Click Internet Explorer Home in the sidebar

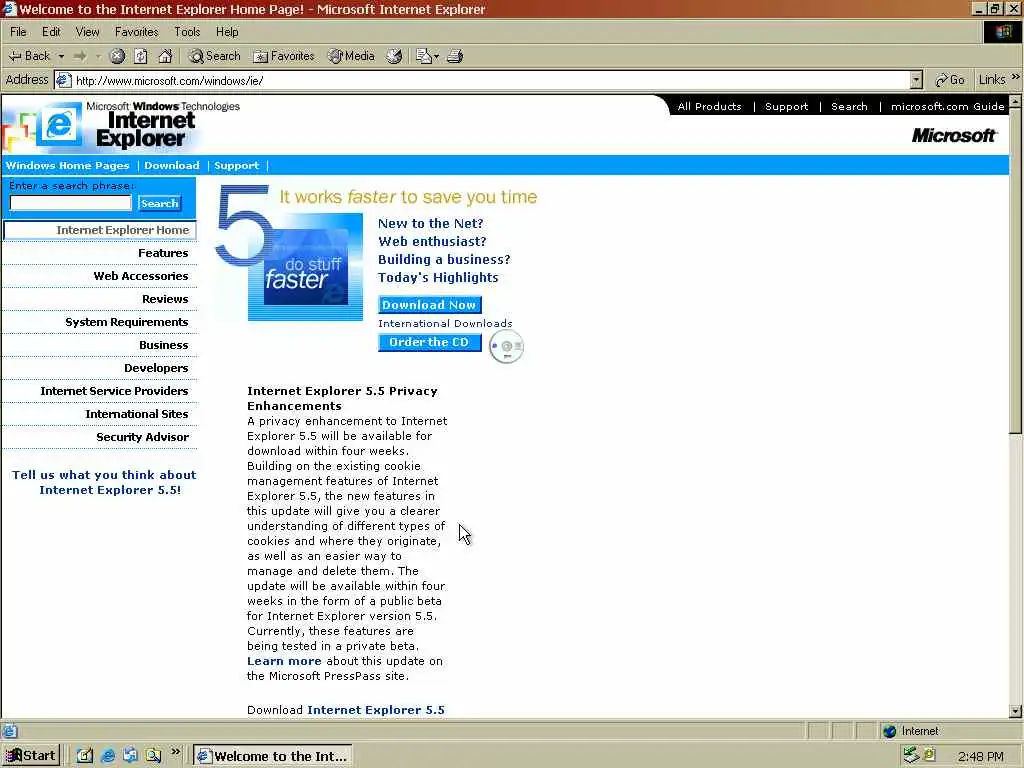[x=100, y=230]
